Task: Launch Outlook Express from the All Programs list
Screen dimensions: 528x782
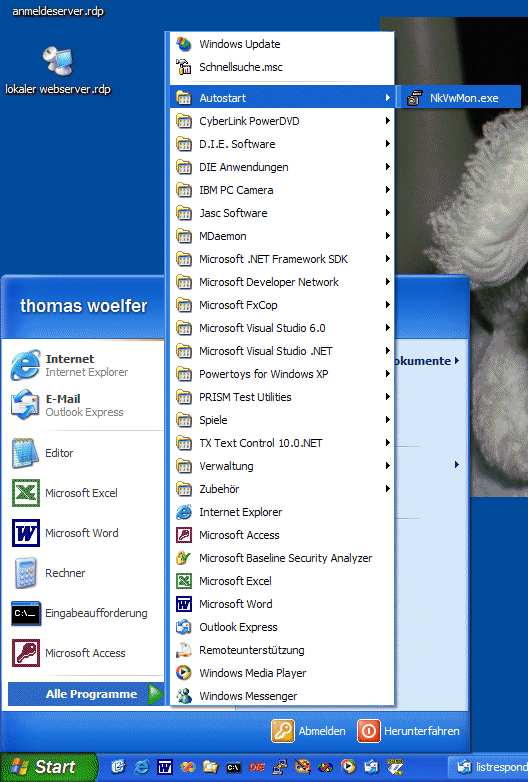Action: [x=282, y=627]
